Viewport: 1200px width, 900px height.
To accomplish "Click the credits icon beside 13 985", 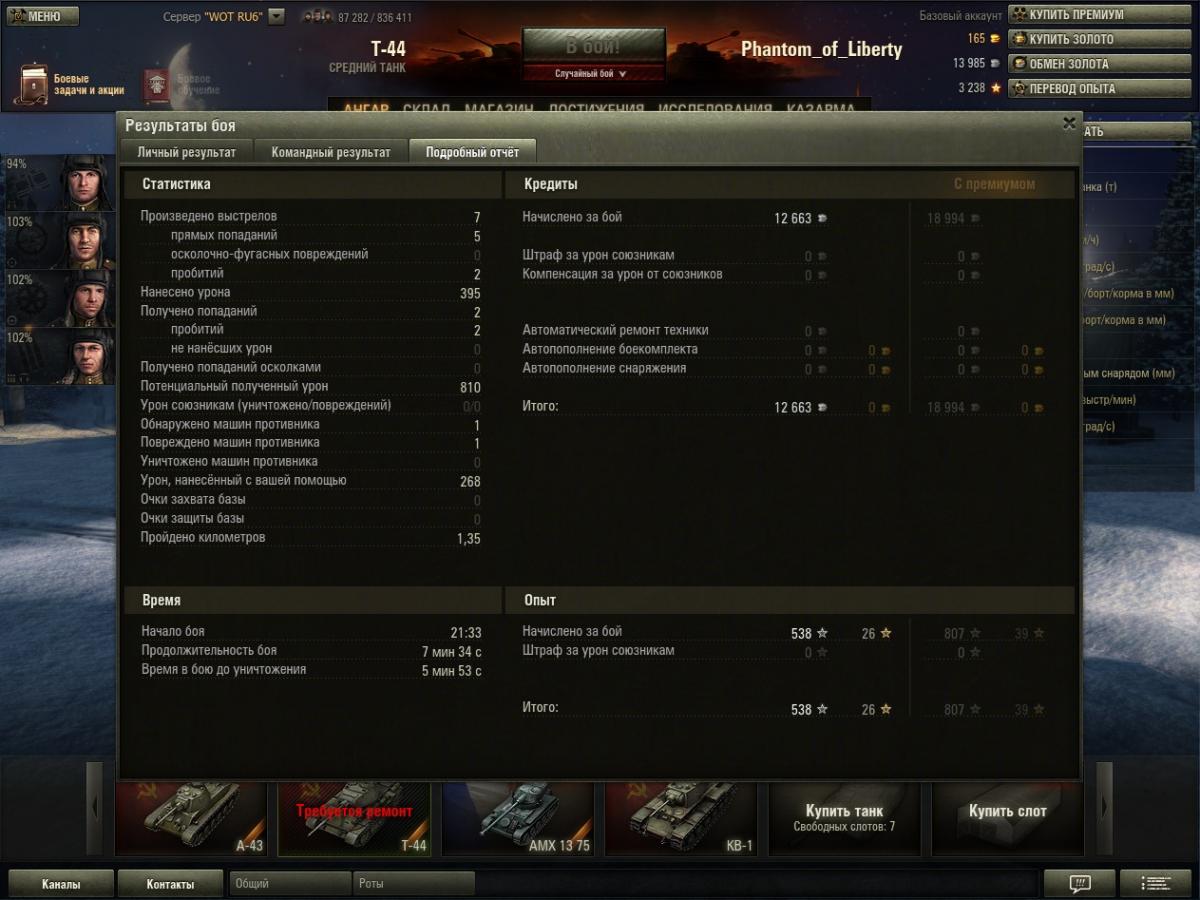I will coord(994,64).
